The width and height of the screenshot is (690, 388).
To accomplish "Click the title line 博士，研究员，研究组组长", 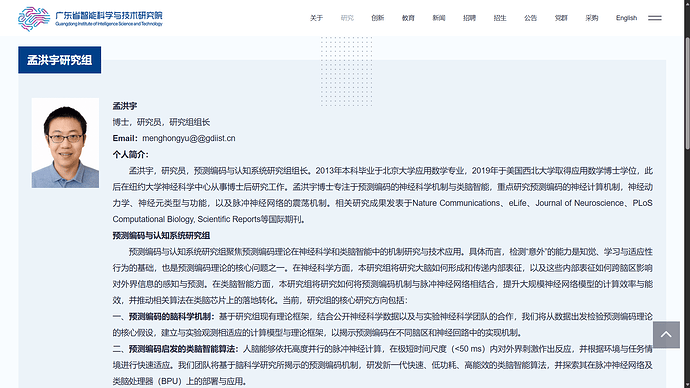I will coord(161,122).
